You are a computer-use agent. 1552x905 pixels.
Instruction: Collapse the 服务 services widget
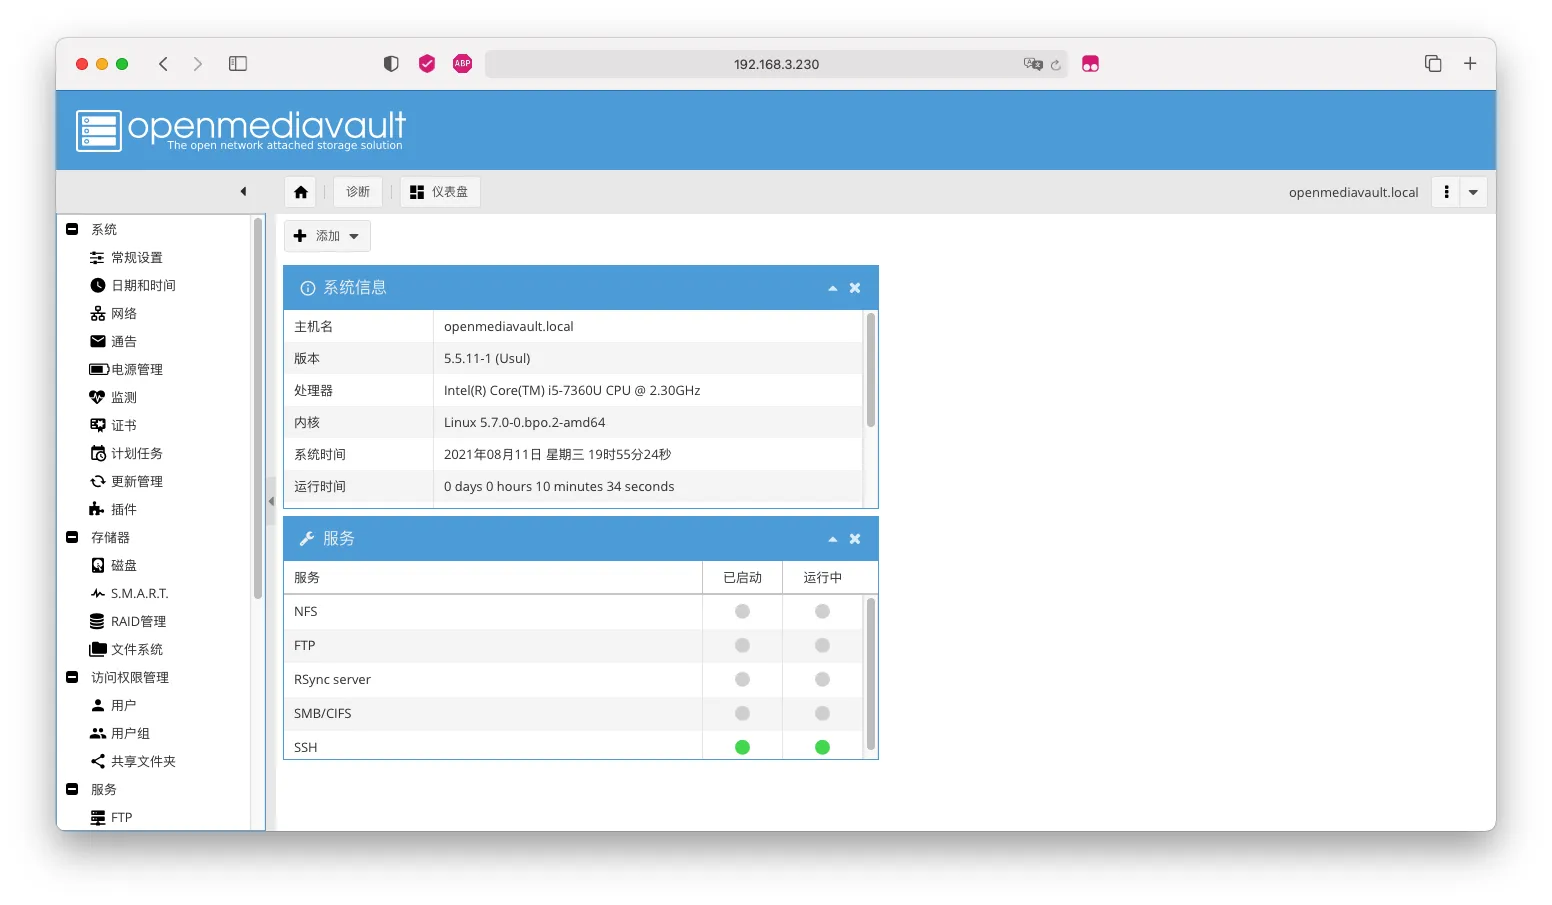[833, 539]
